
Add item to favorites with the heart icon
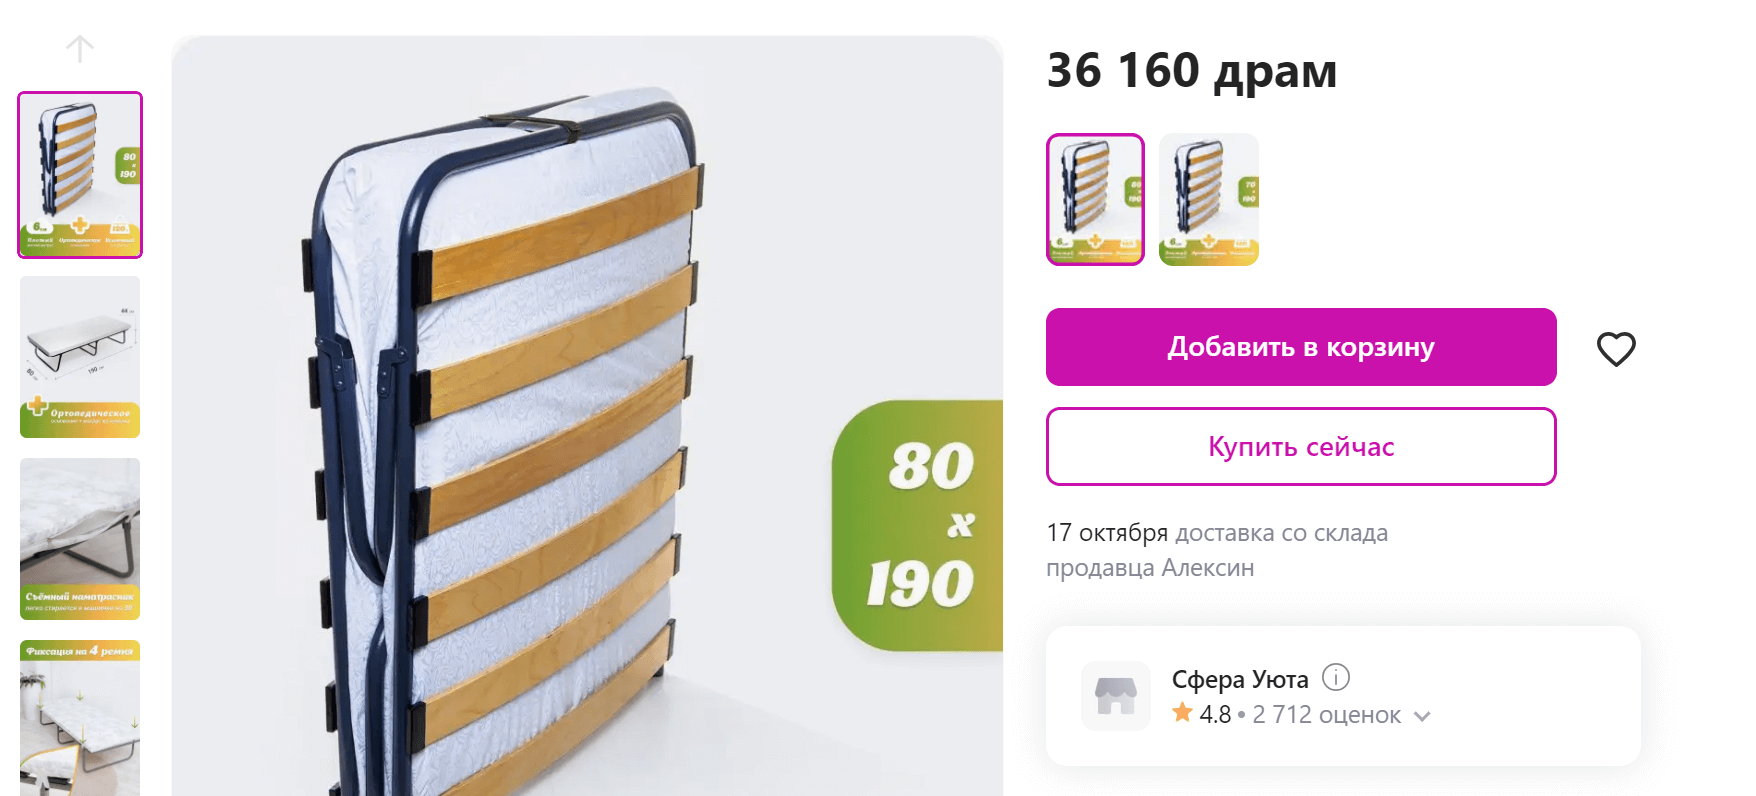[1616, 348]
